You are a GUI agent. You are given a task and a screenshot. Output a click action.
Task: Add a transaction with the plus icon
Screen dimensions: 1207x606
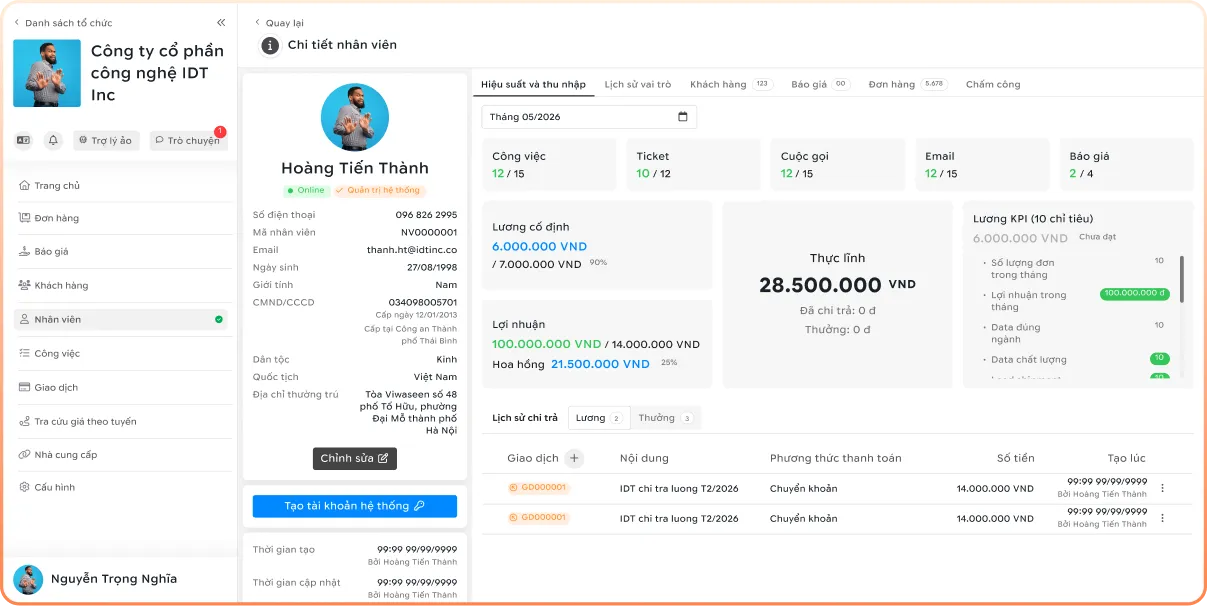[574, 458]
